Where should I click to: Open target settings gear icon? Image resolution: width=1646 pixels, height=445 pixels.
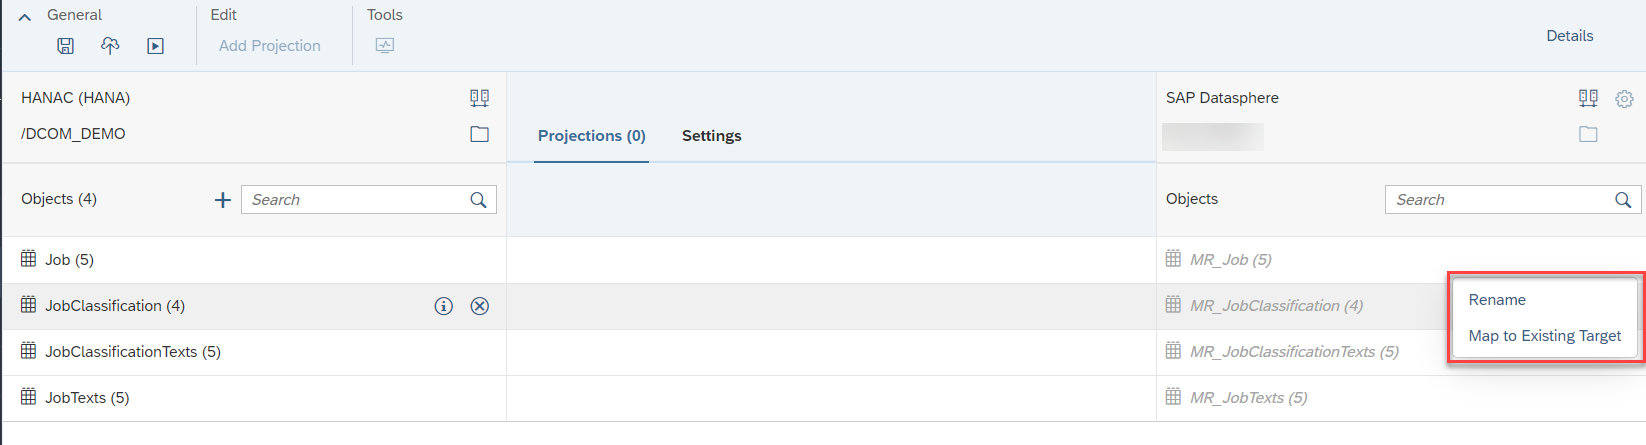1624,99
